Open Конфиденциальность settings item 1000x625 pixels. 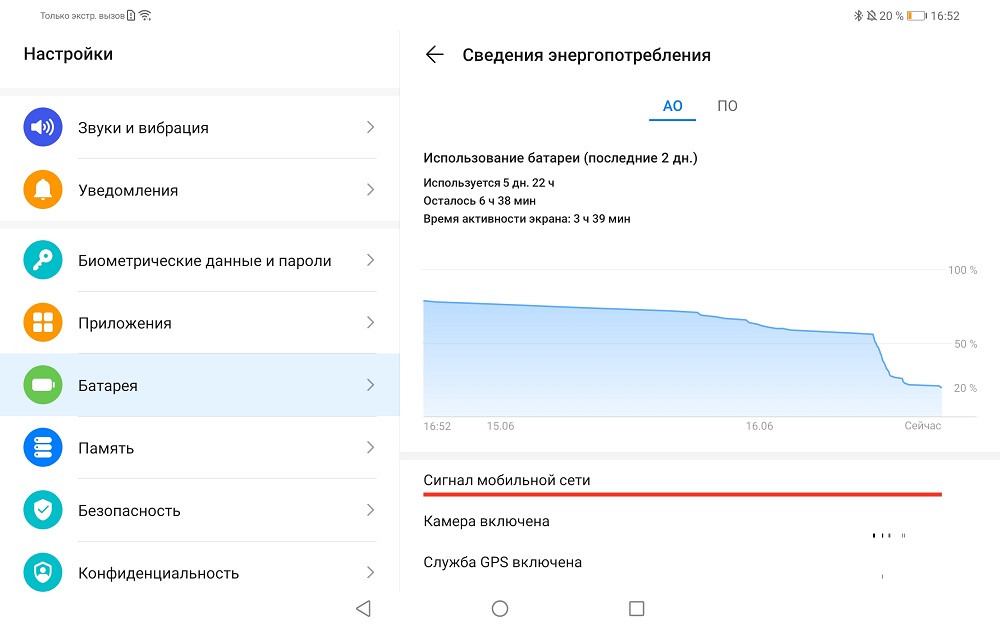[x=200, y=573]
